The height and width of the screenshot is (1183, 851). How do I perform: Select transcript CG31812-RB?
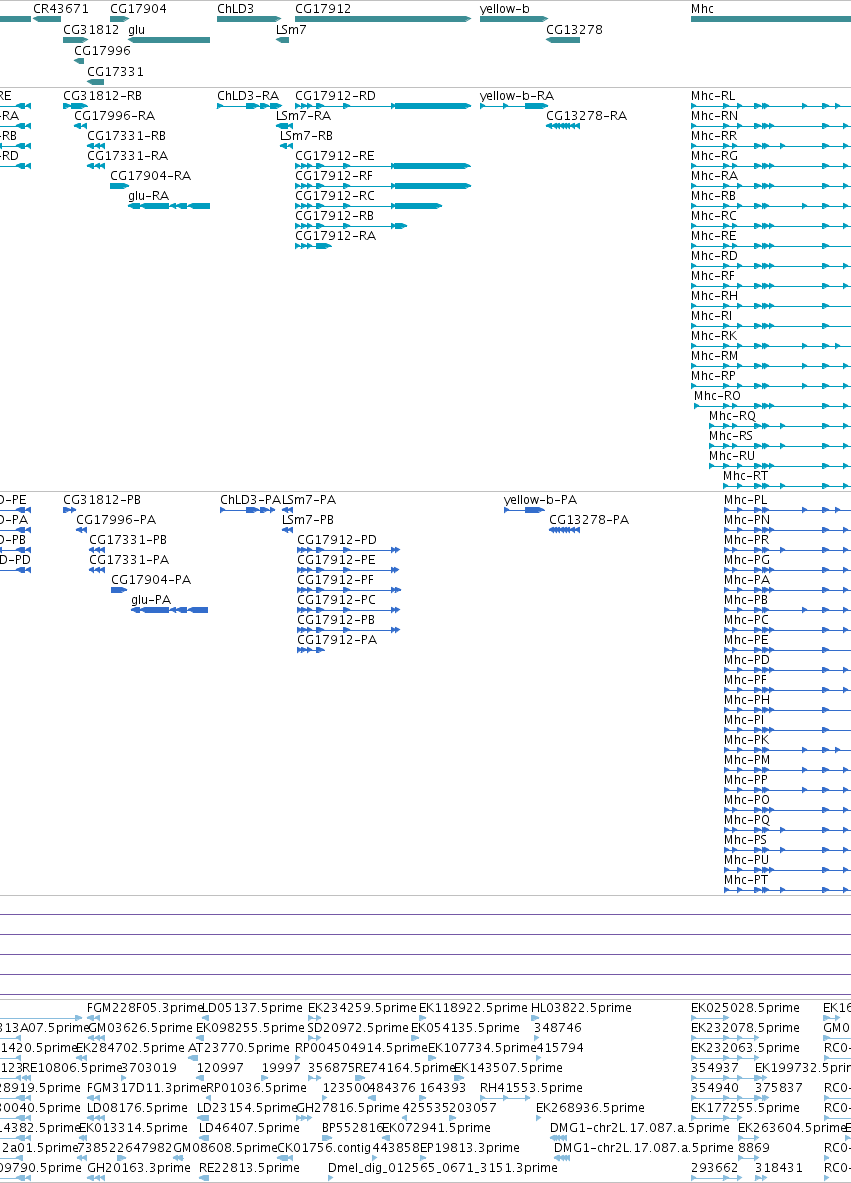pyautogui.click(x=103, y=96)
